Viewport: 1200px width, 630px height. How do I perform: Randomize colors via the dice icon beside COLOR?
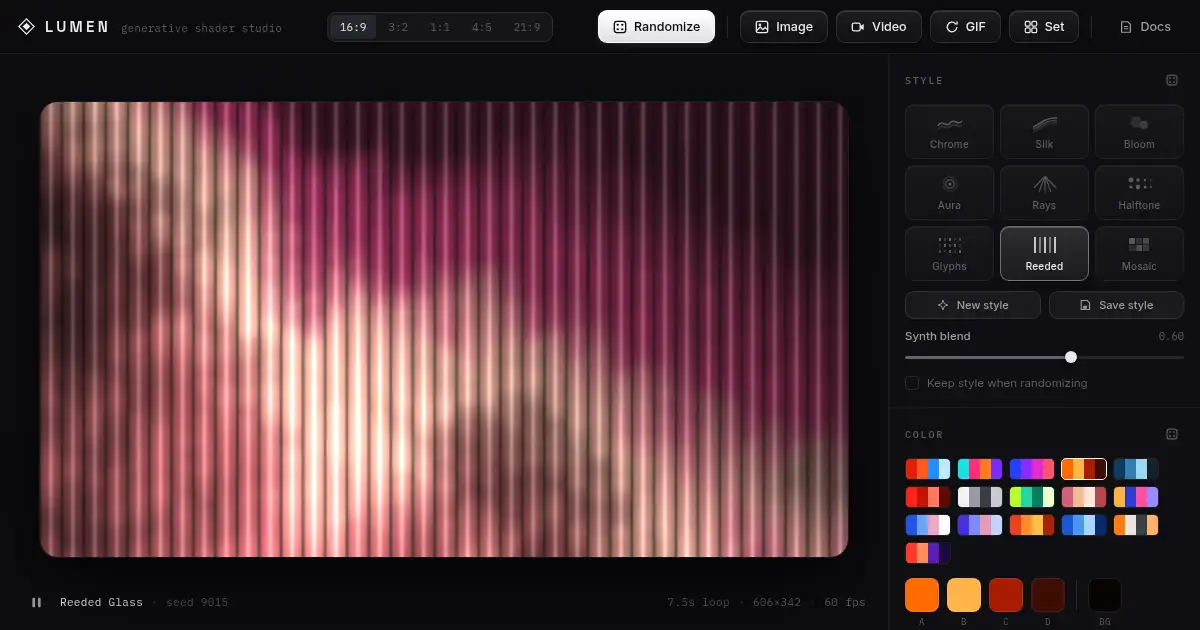[1172, 434]
